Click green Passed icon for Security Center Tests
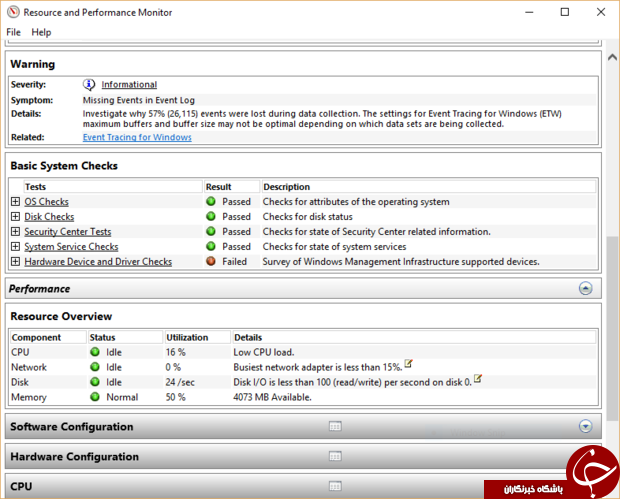This screenshot has width=620, height=499. click(211, 232)
